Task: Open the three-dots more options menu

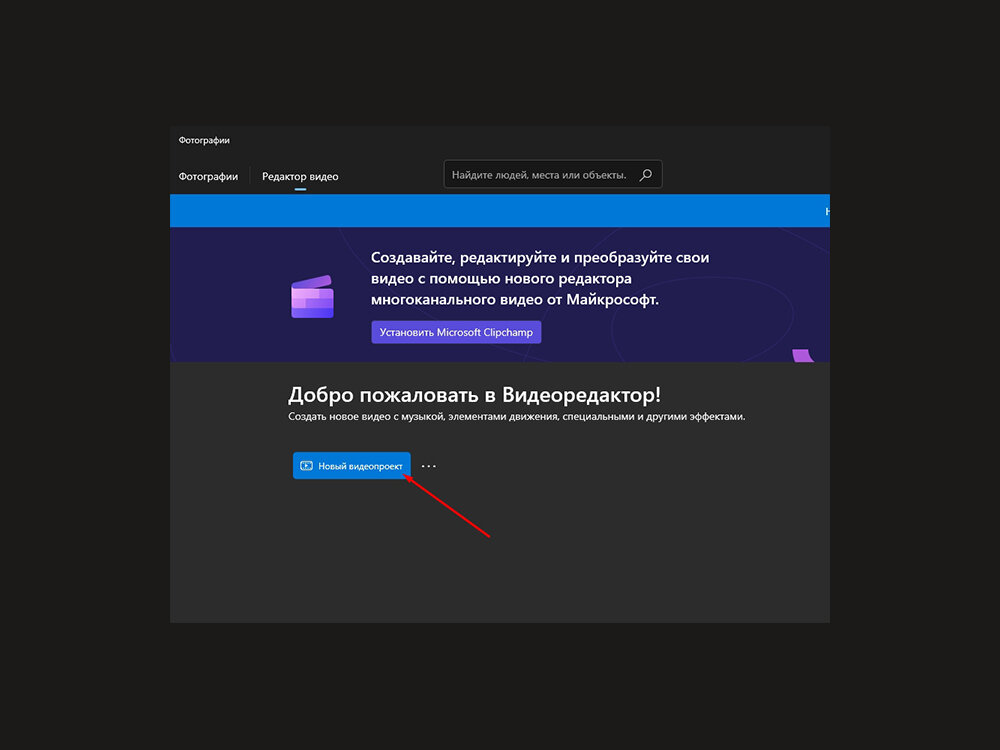Action: (x=429, y=466)
